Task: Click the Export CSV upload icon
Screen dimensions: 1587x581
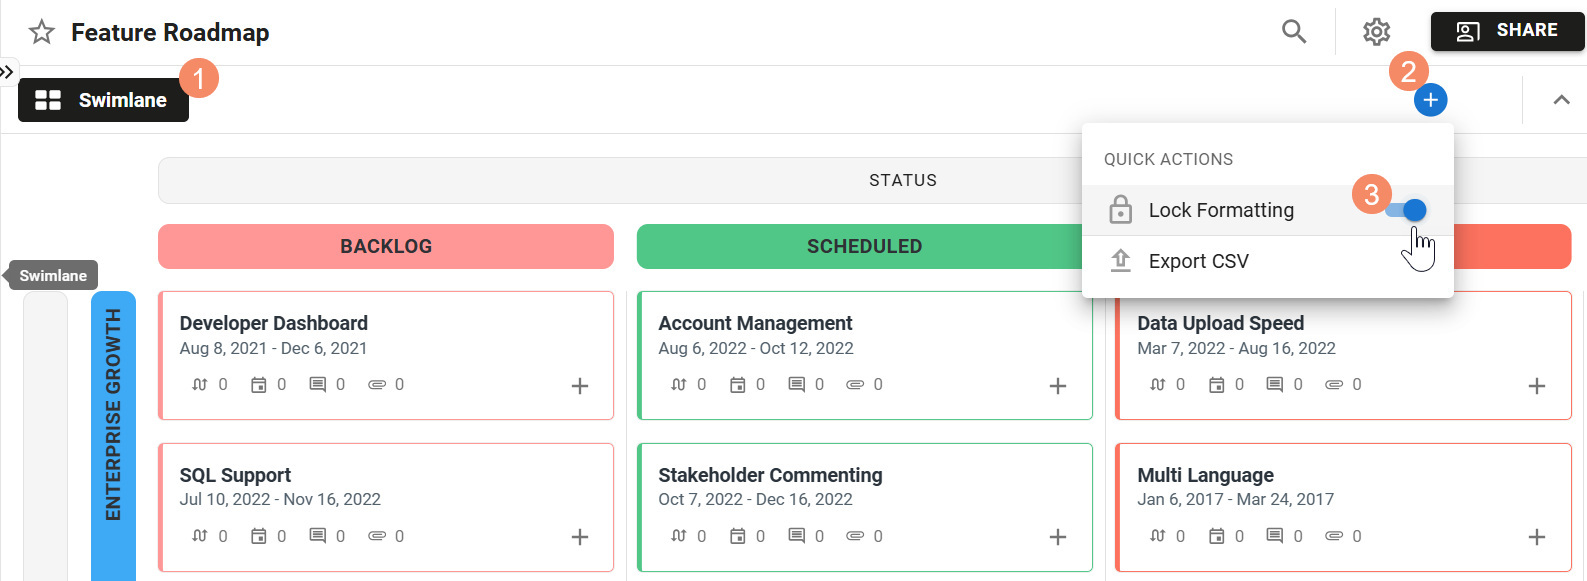Action: click(x=1120, y=261)
